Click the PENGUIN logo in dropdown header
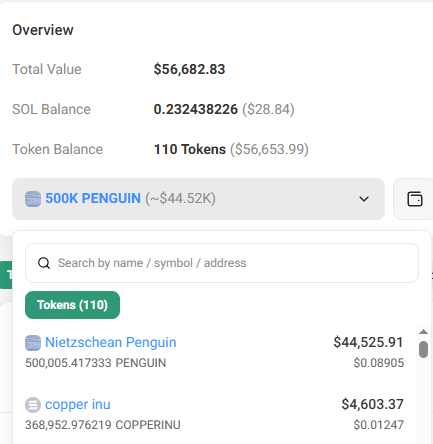This screenshot has width=433, height=444. click(x=33, y=199)
